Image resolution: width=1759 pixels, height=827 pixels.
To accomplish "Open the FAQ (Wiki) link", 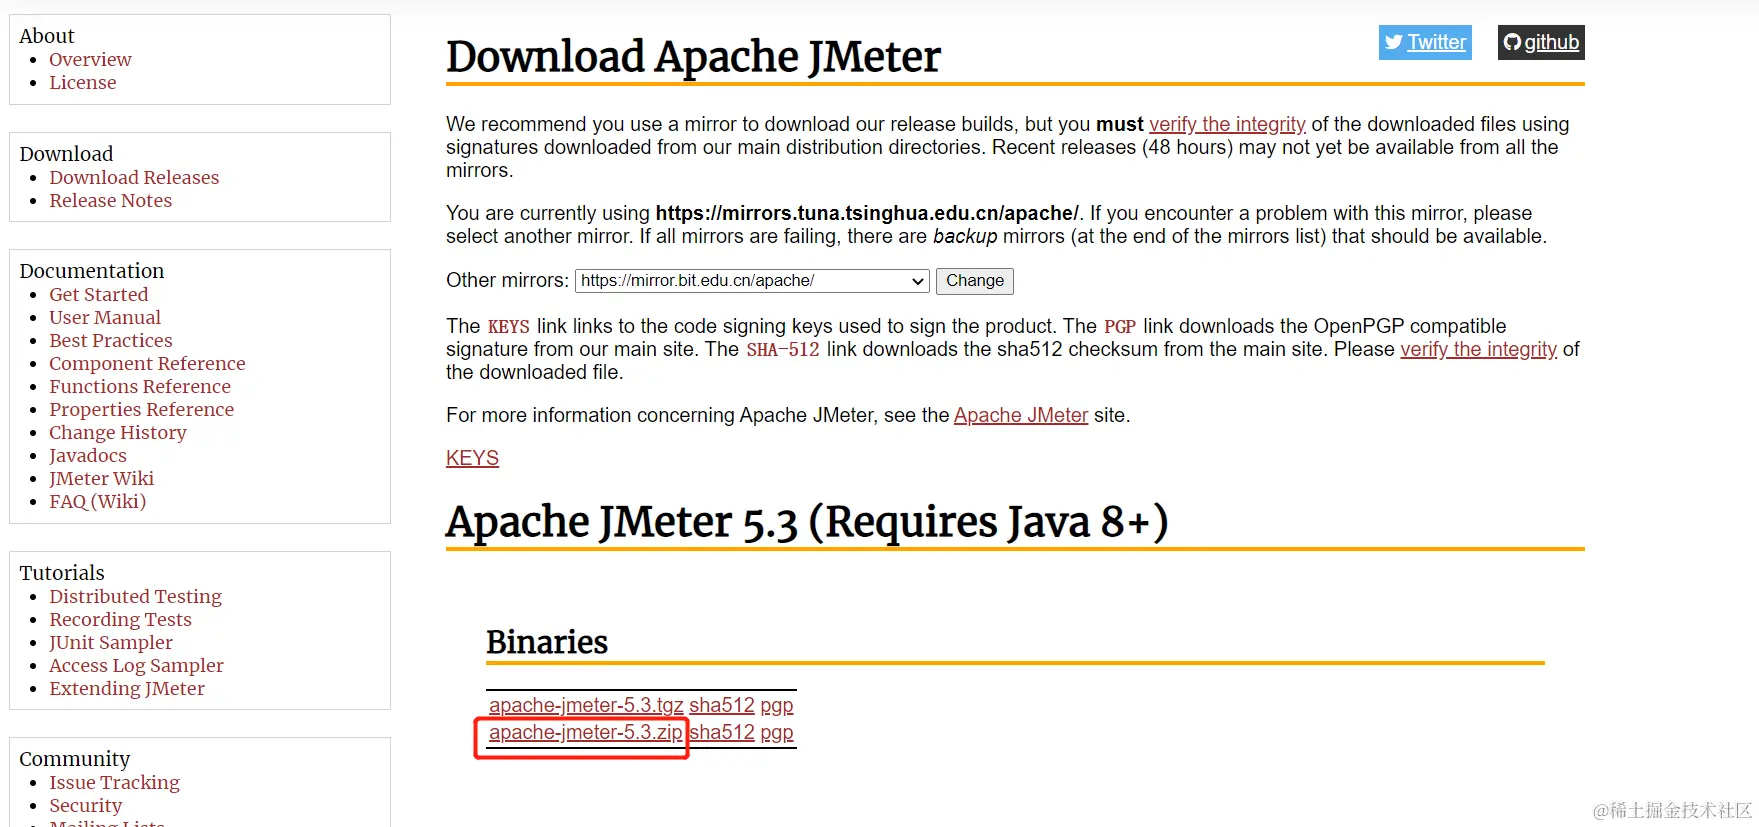I will coord(98,501).
